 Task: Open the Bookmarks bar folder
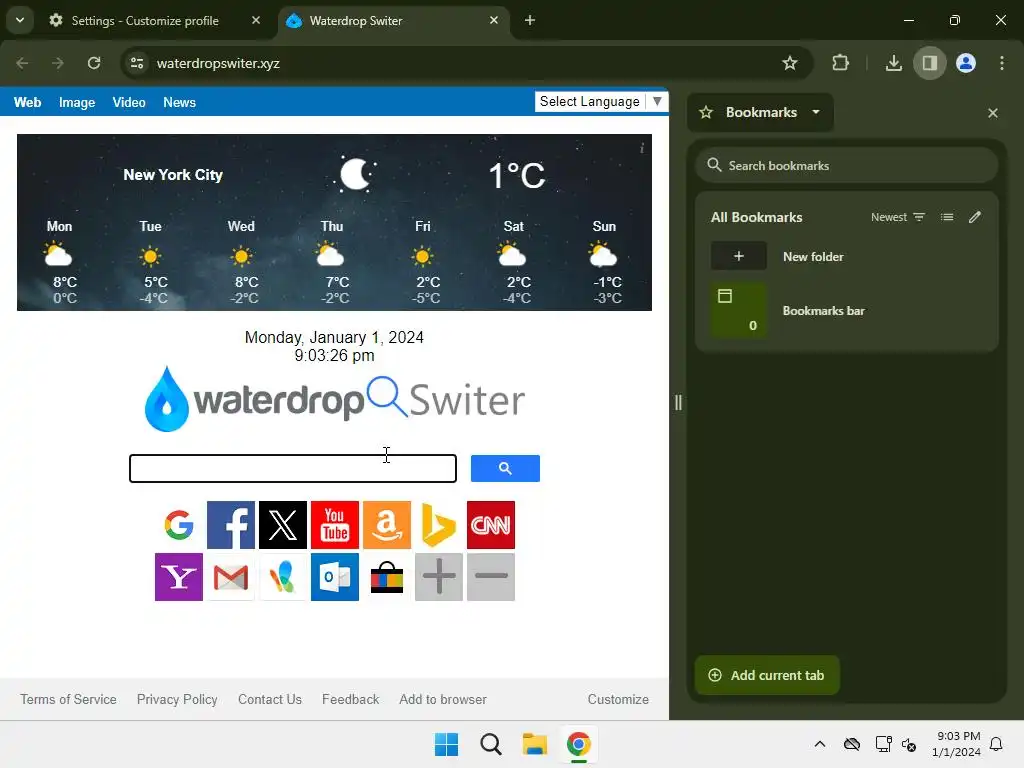coord(846,311)
